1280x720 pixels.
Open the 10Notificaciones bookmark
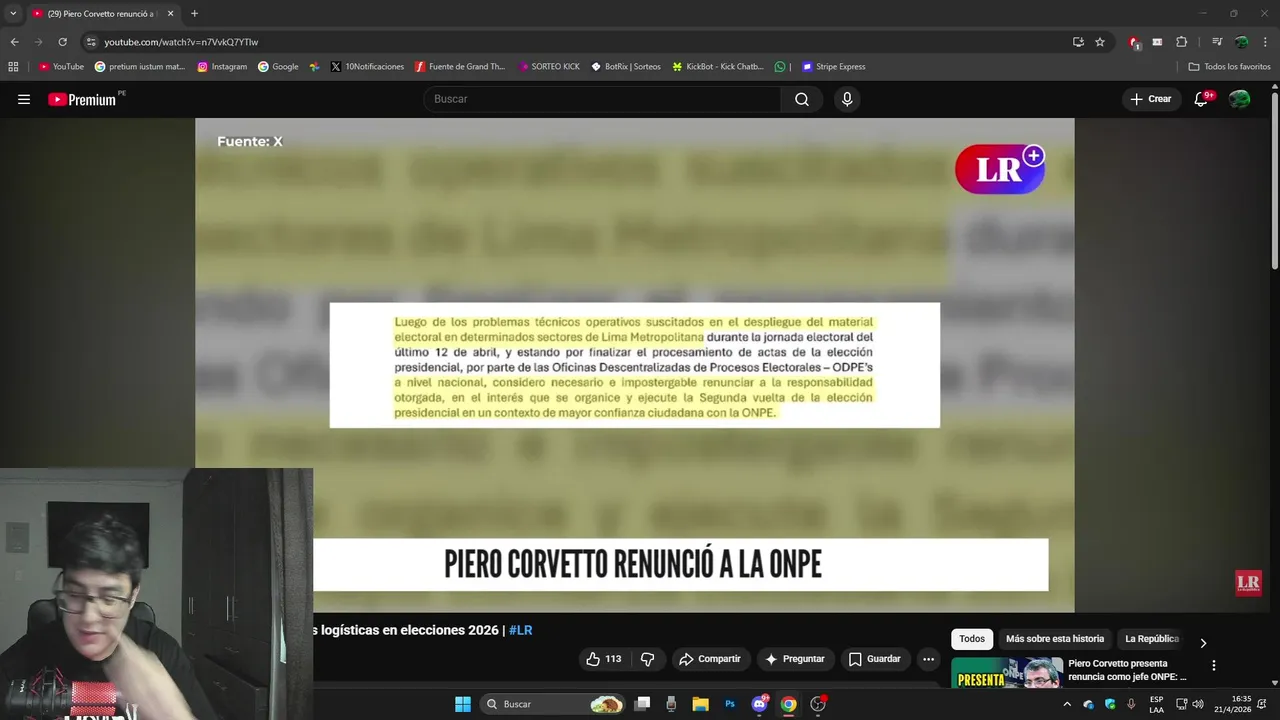(x=367, y=67)
